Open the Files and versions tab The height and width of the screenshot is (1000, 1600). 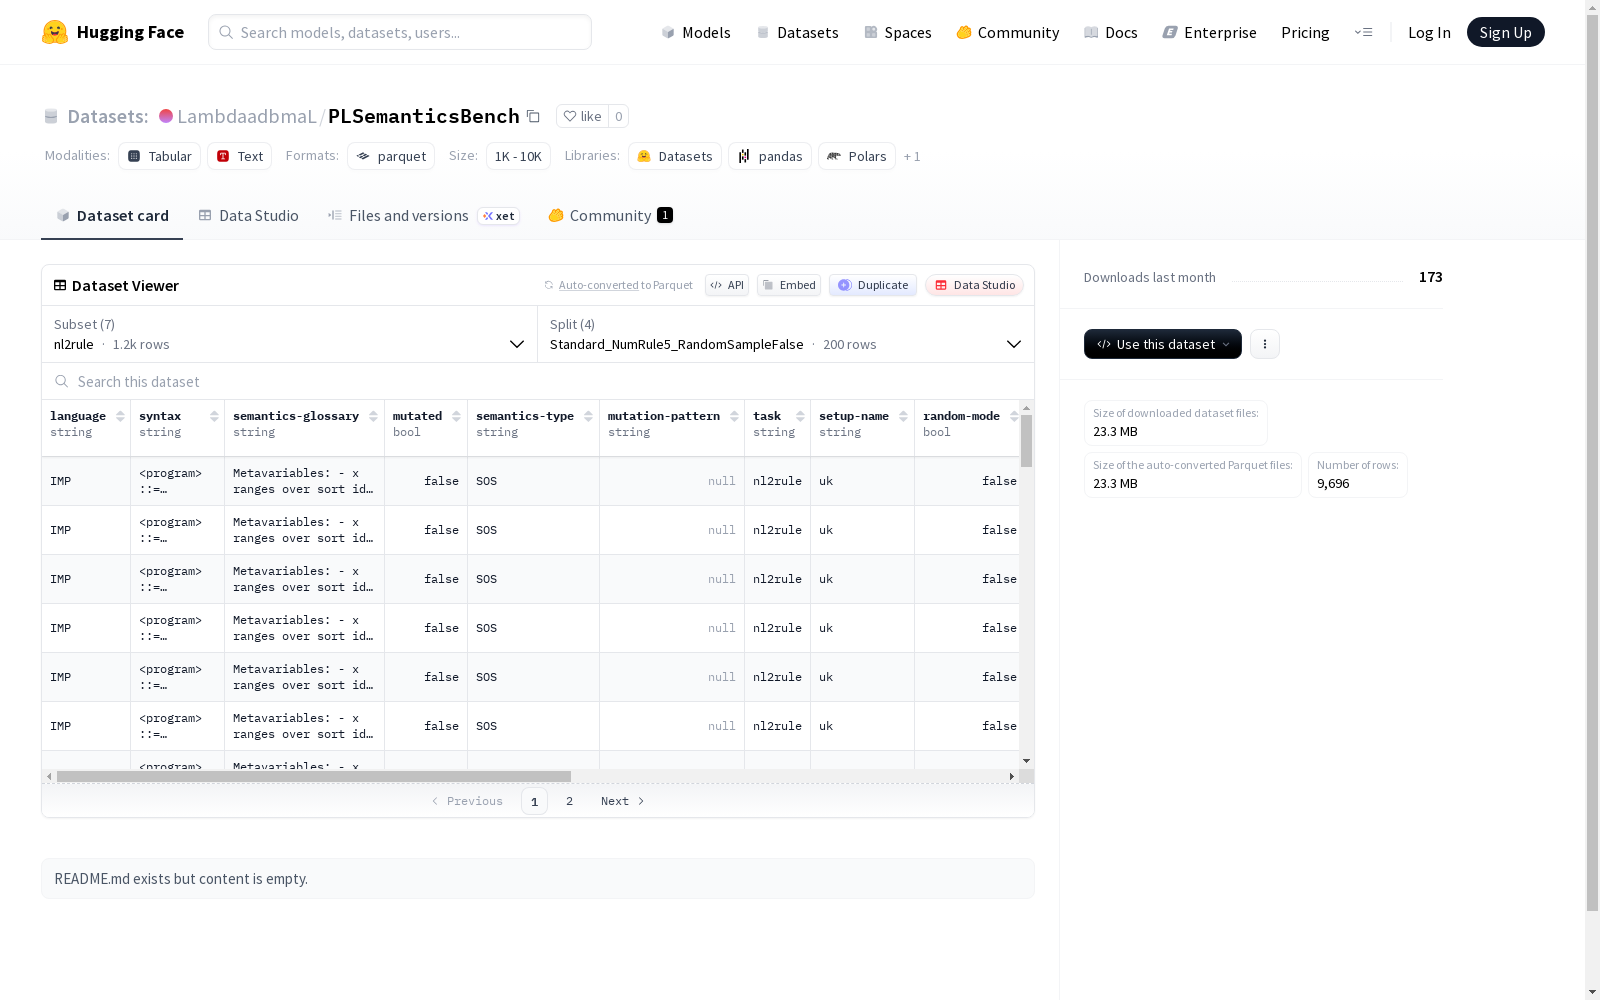(x=423, y=215)
